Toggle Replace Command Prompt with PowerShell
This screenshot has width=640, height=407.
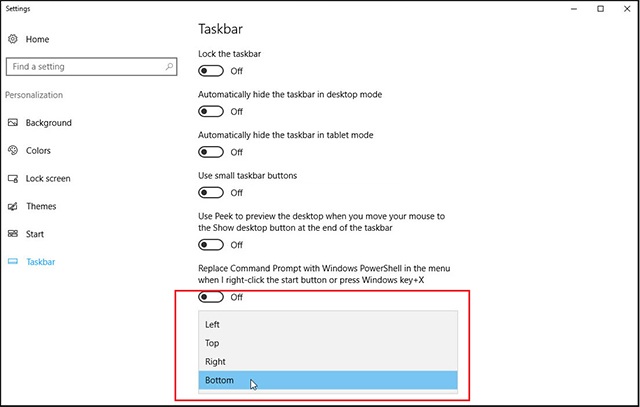pos(211,297)
